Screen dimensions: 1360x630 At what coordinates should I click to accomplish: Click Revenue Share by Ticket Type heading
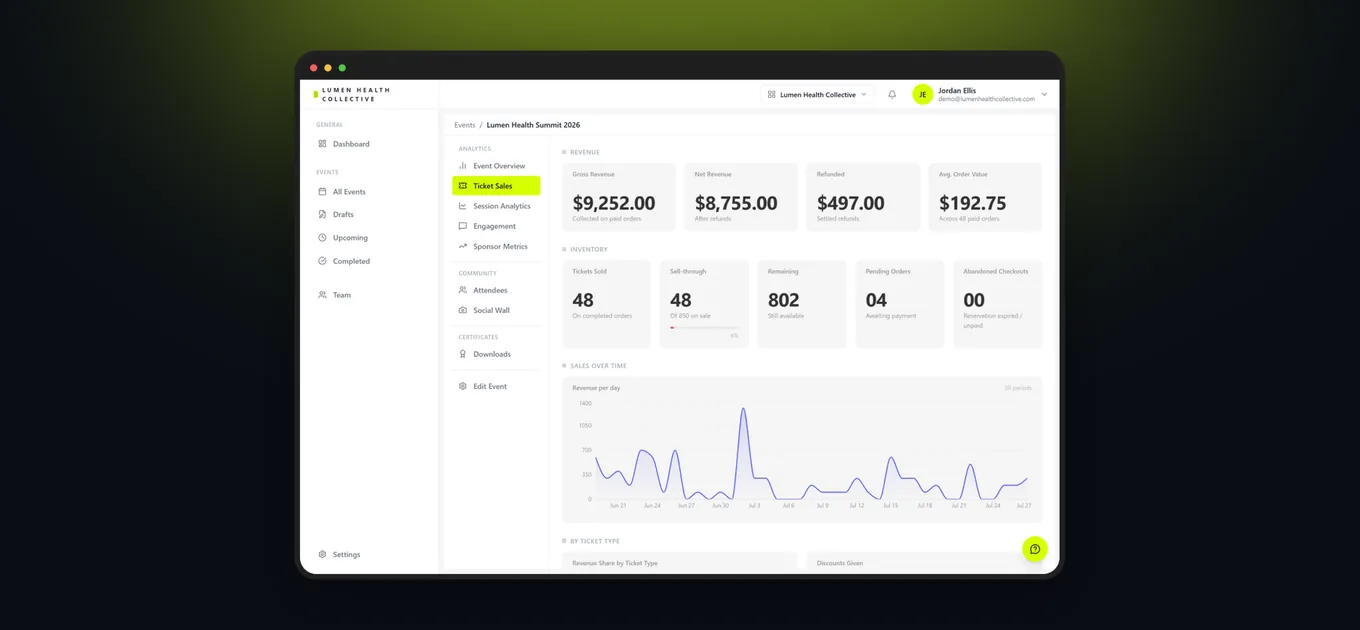(x=615, y=563)
